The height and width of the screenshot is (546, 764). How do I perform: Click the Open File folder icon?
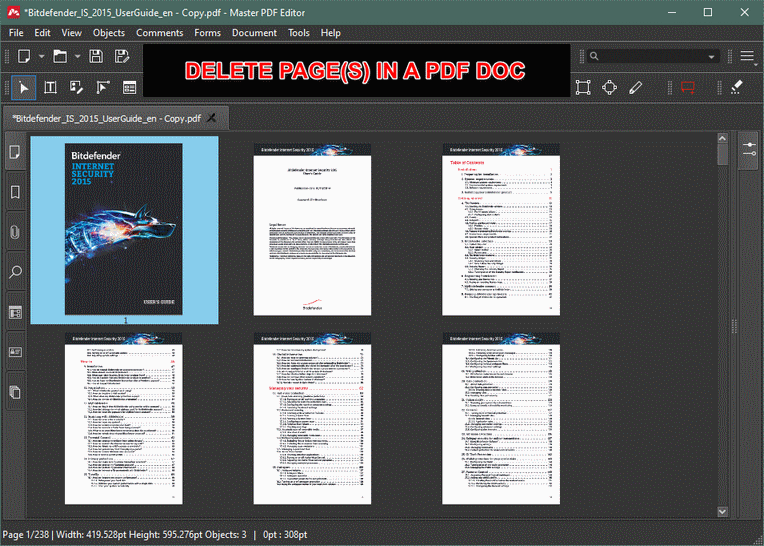[60, 56]
